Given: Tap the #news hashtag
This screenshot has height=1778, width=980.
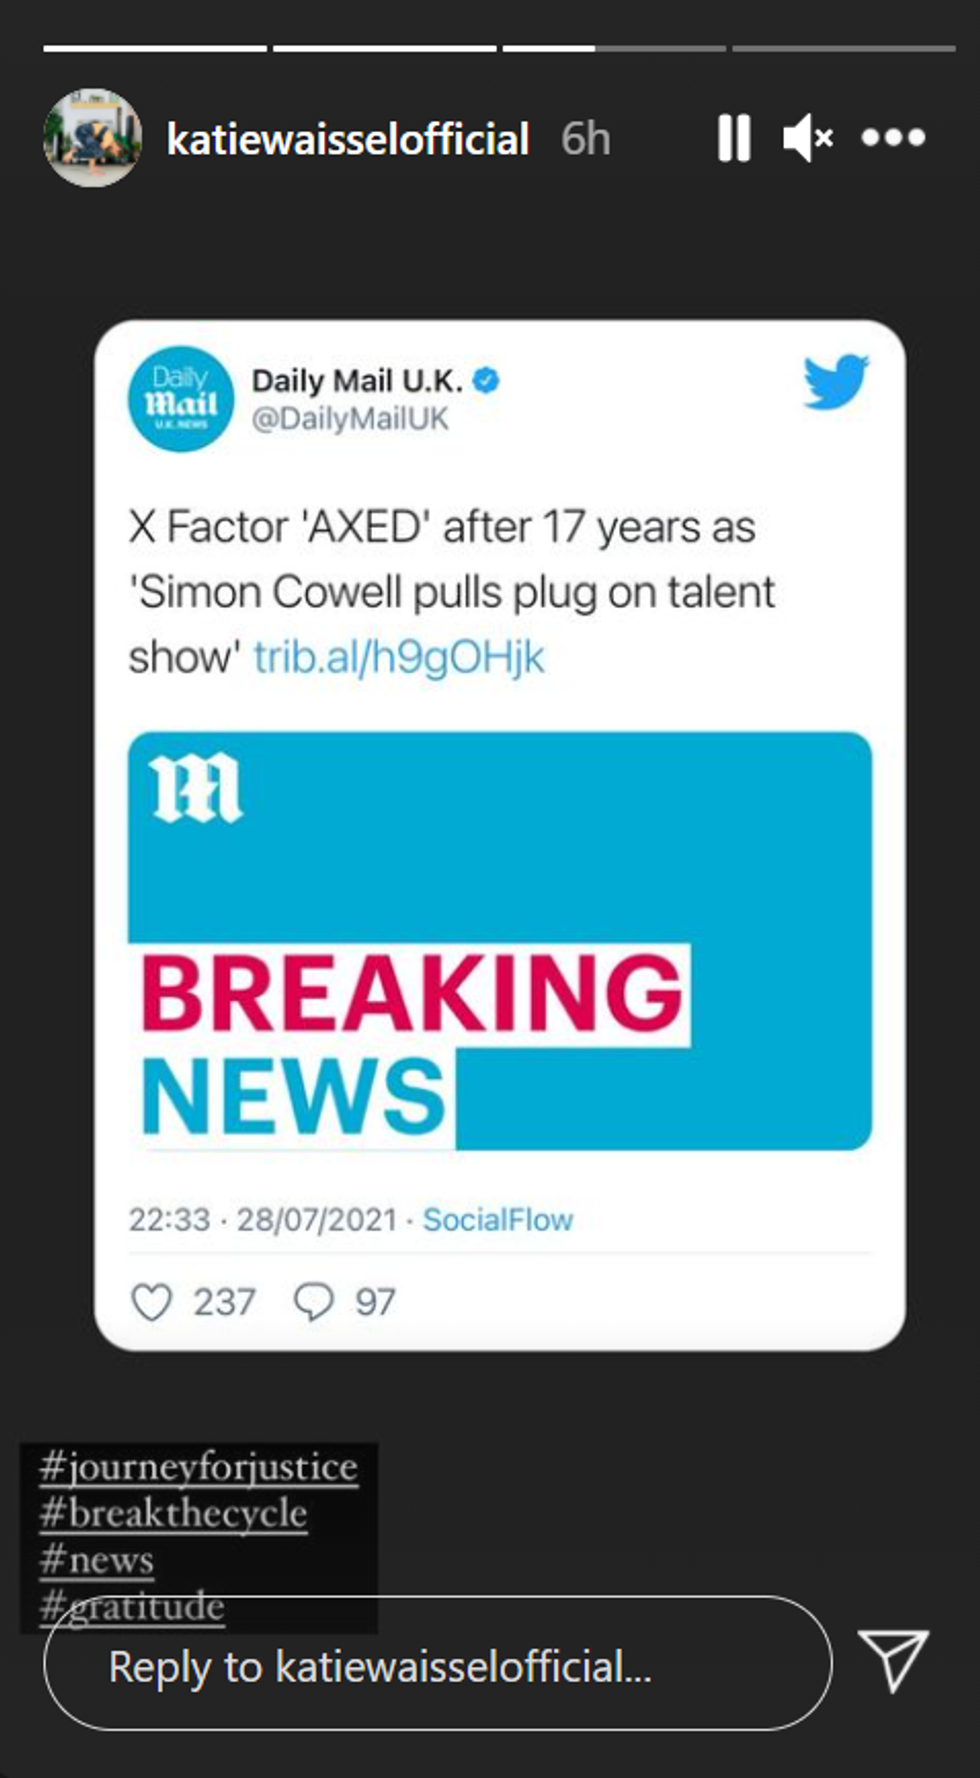Looking at the screenshot, I should (97, 1560).
